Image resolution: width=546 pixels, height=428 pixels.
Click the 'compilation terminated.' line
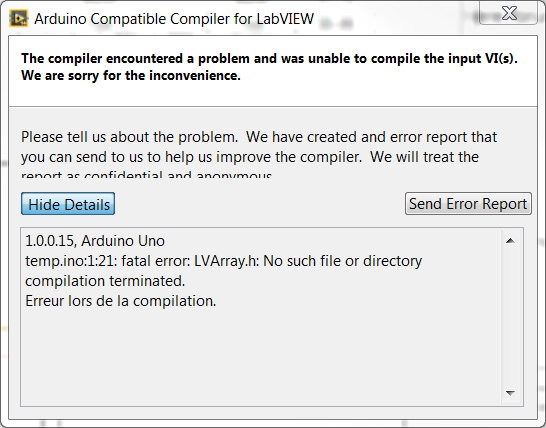point(105,281)
